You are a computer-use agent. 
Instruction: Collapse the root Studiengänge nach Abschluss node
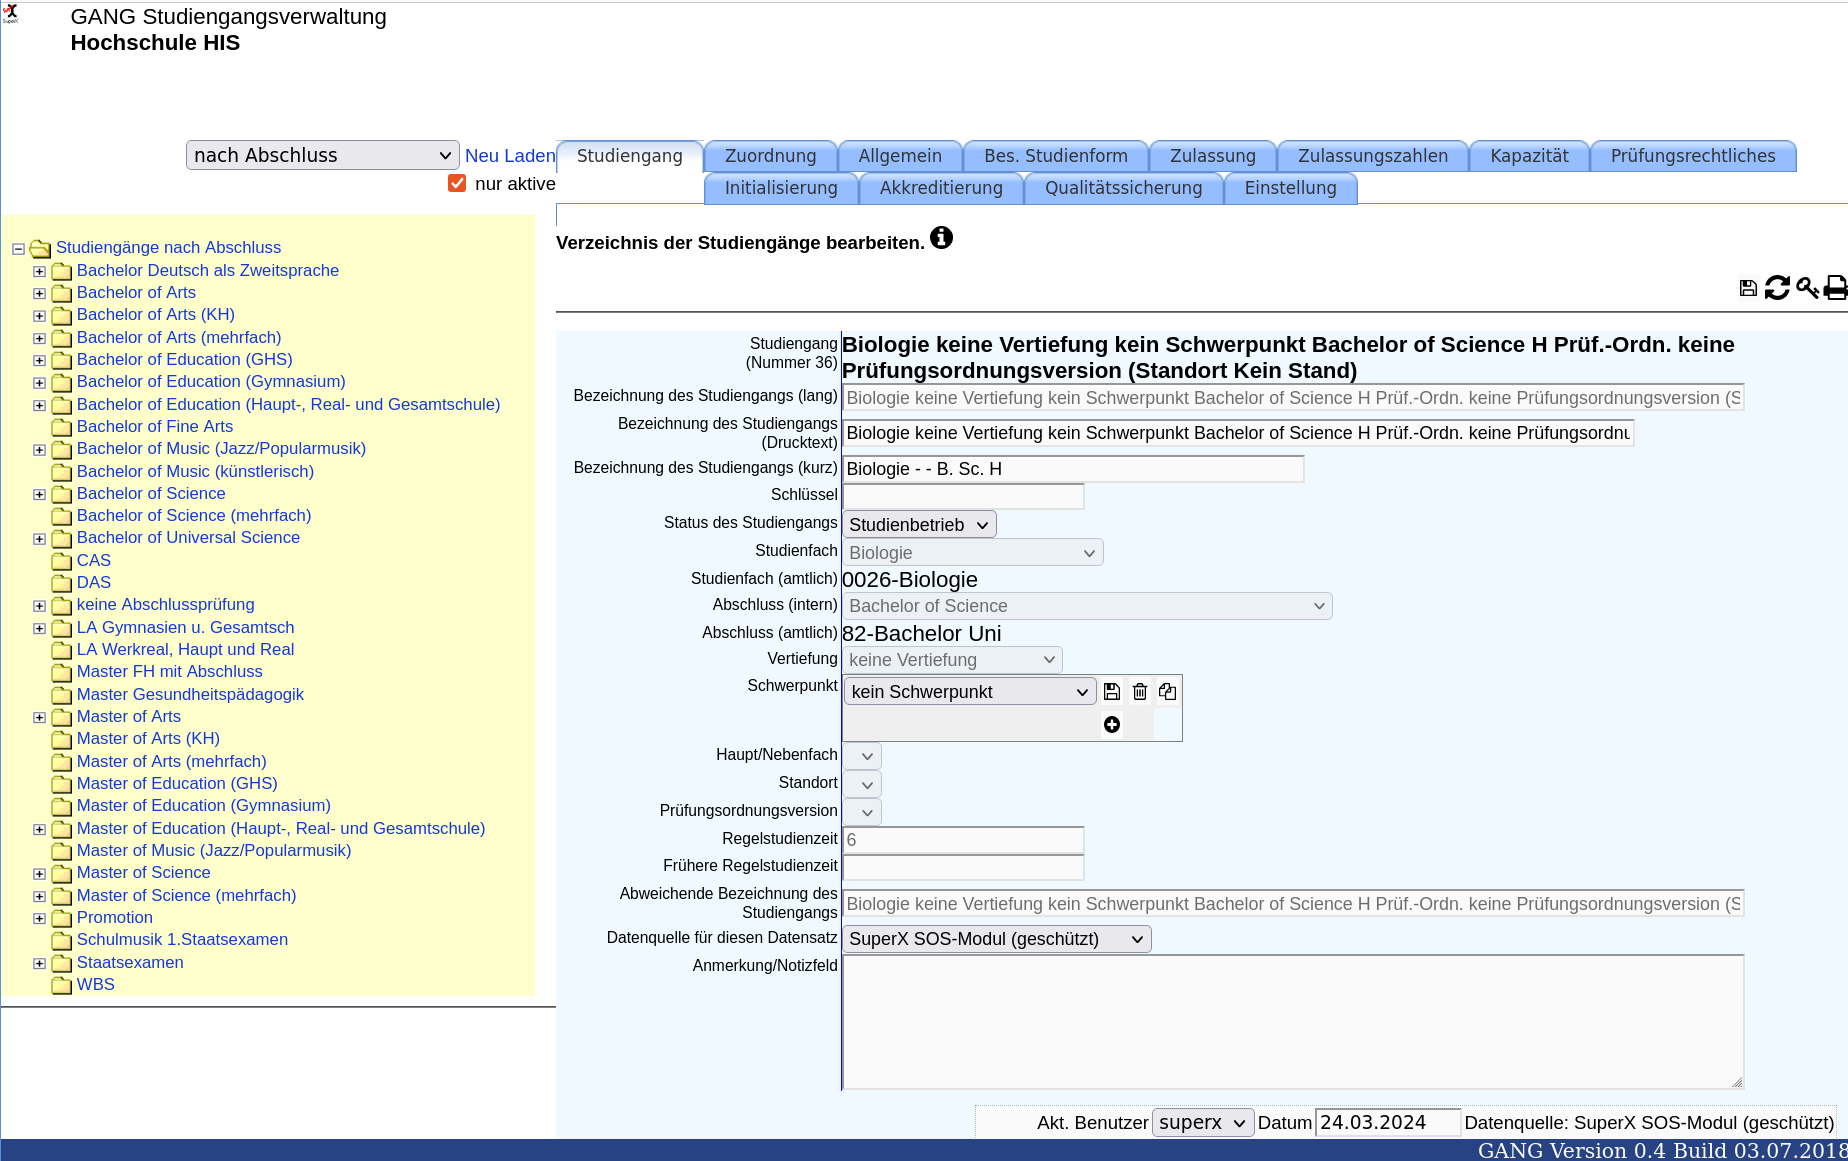pyautogui.click(x=18, y=249)
